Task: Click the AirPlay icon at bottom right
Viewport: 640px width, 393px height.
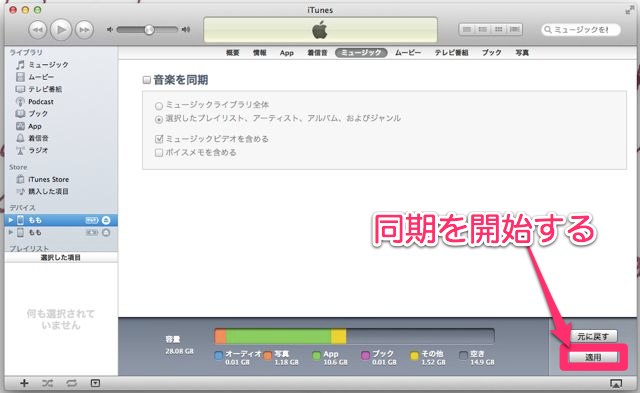Action: (x=616, y=383)
